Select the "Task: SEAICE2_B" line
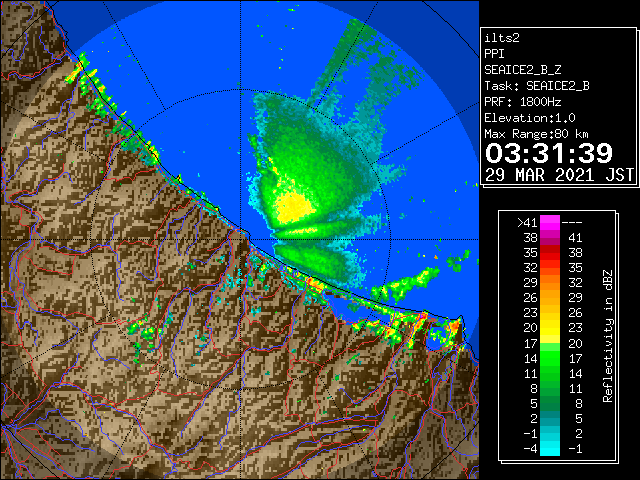 [x=537, y=86]
